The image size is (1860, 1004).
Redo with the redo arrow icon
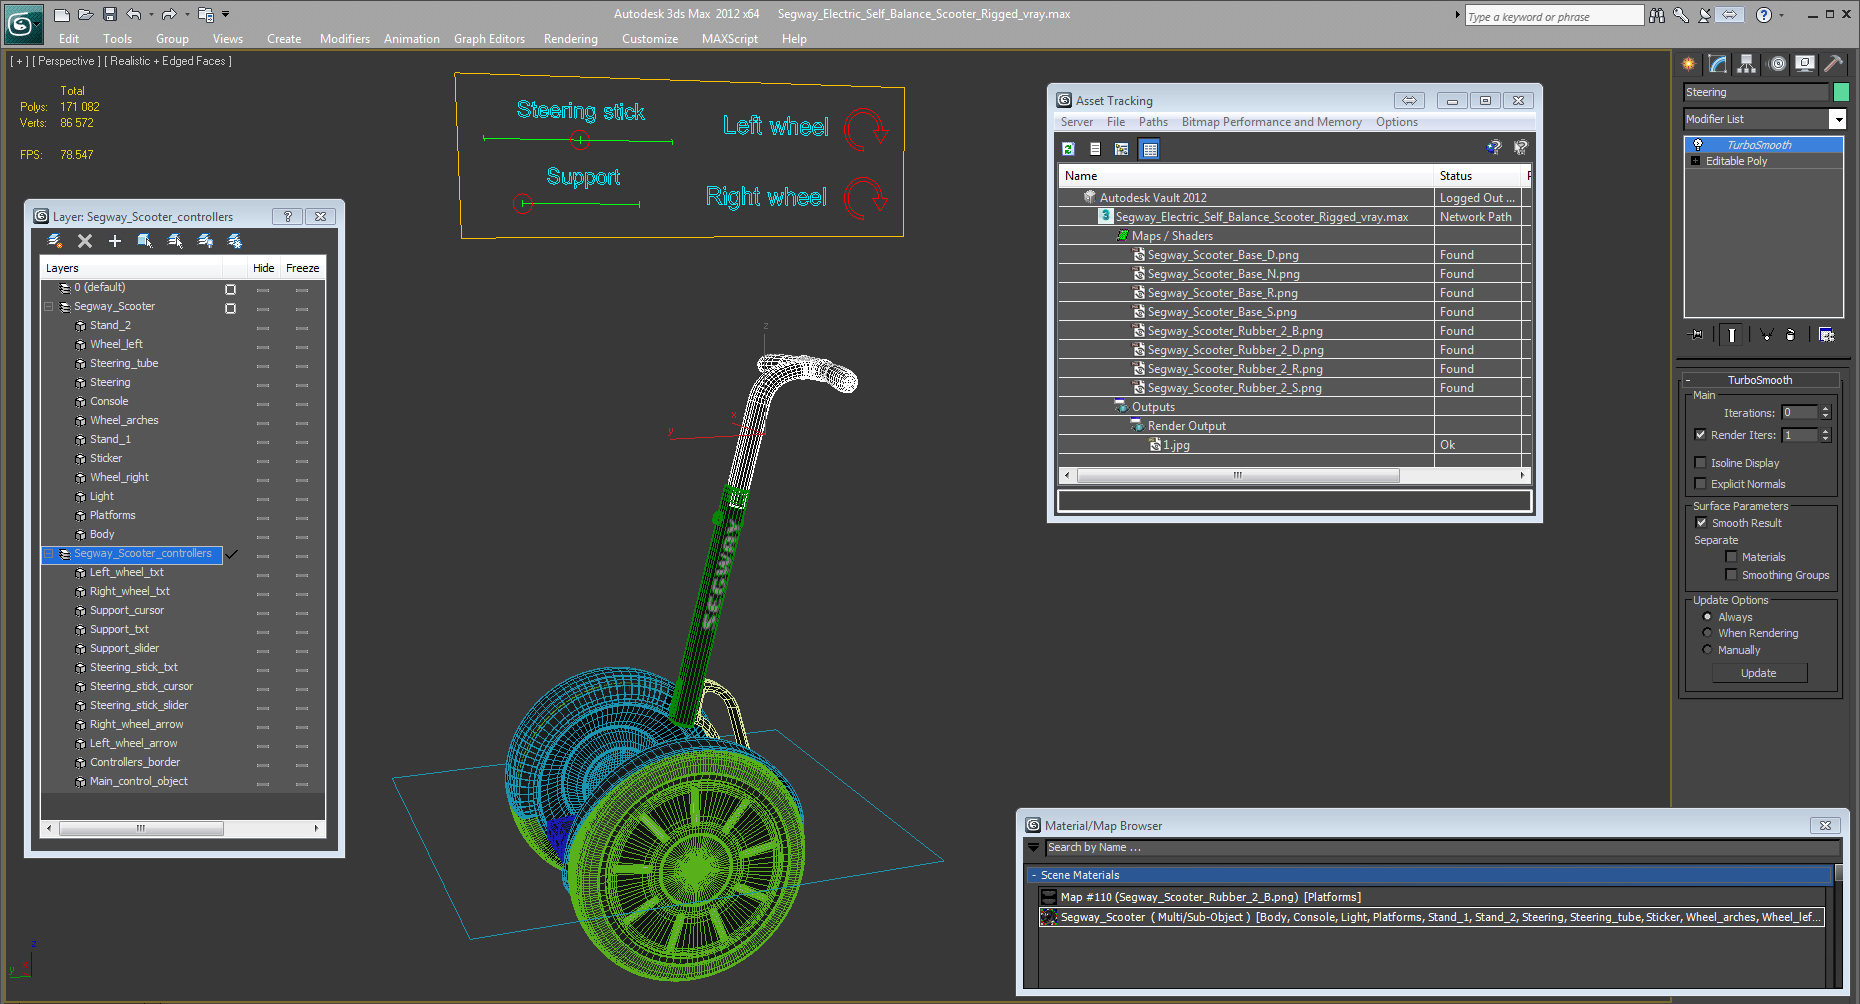(x=169, y=14)
